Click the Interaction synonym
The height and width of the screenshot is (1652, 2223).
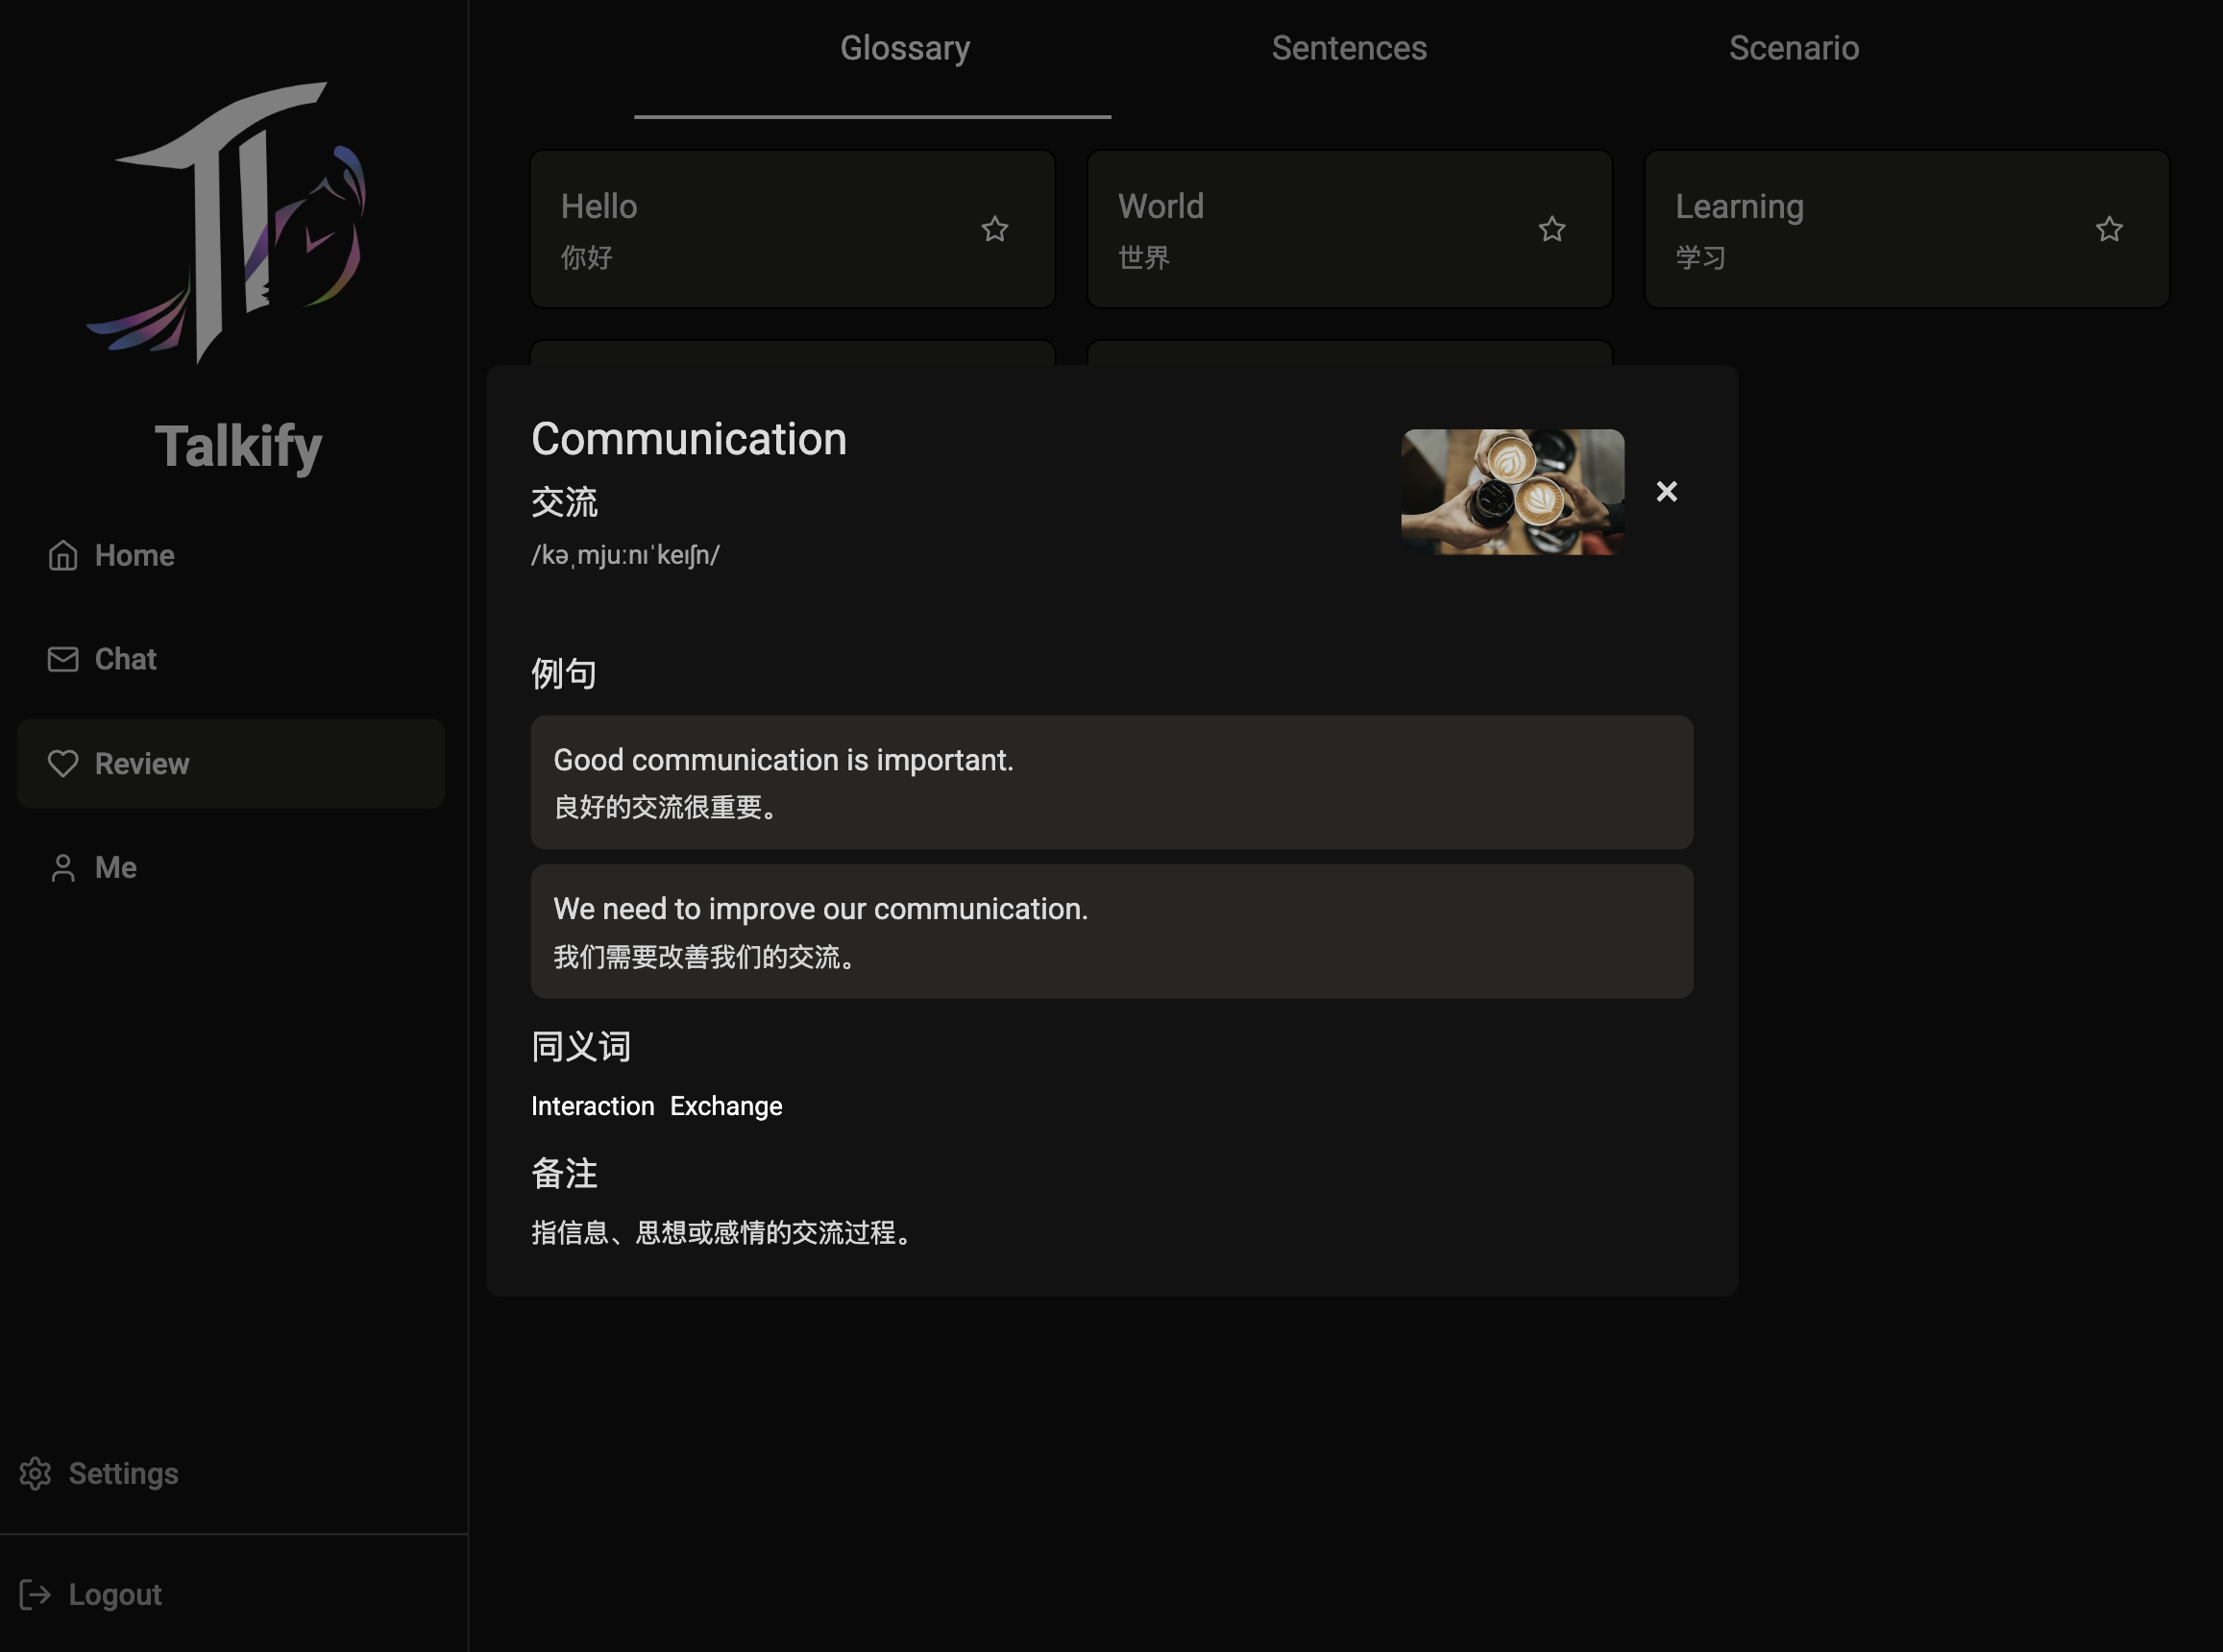pos(592,1106)
